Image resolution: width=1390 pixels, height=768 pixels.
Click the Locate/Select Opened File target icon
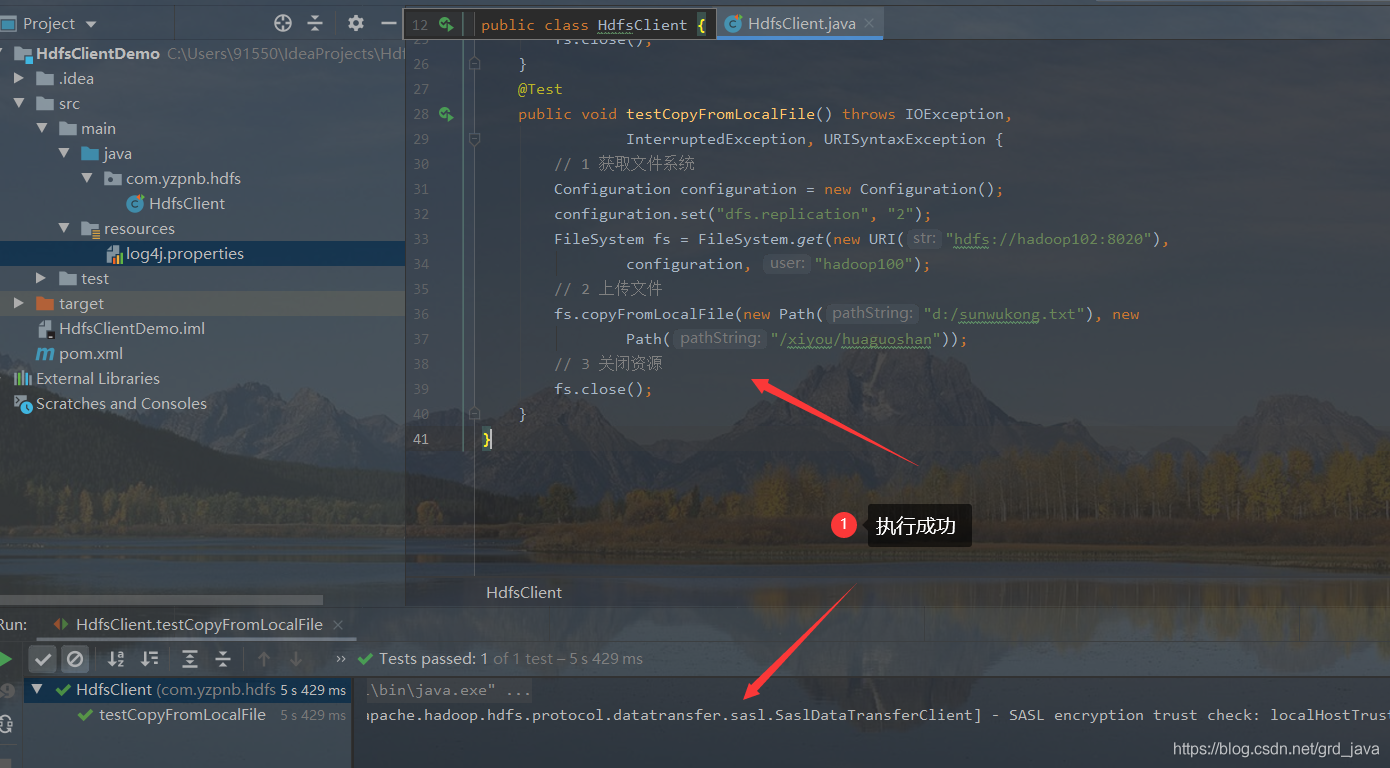point(283,23)
